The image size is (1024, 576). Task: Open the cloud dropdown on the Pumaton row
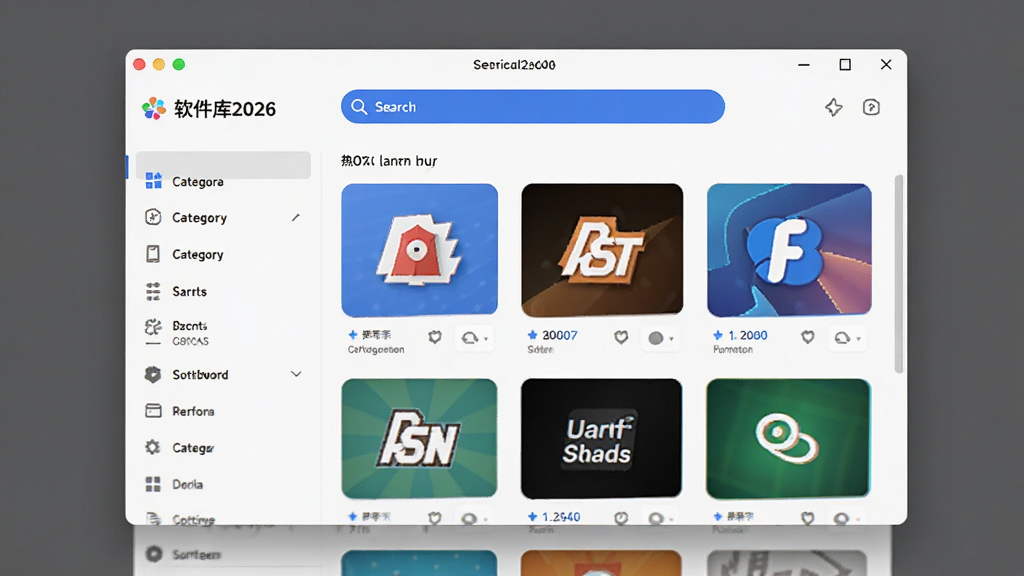pos(847,338)
